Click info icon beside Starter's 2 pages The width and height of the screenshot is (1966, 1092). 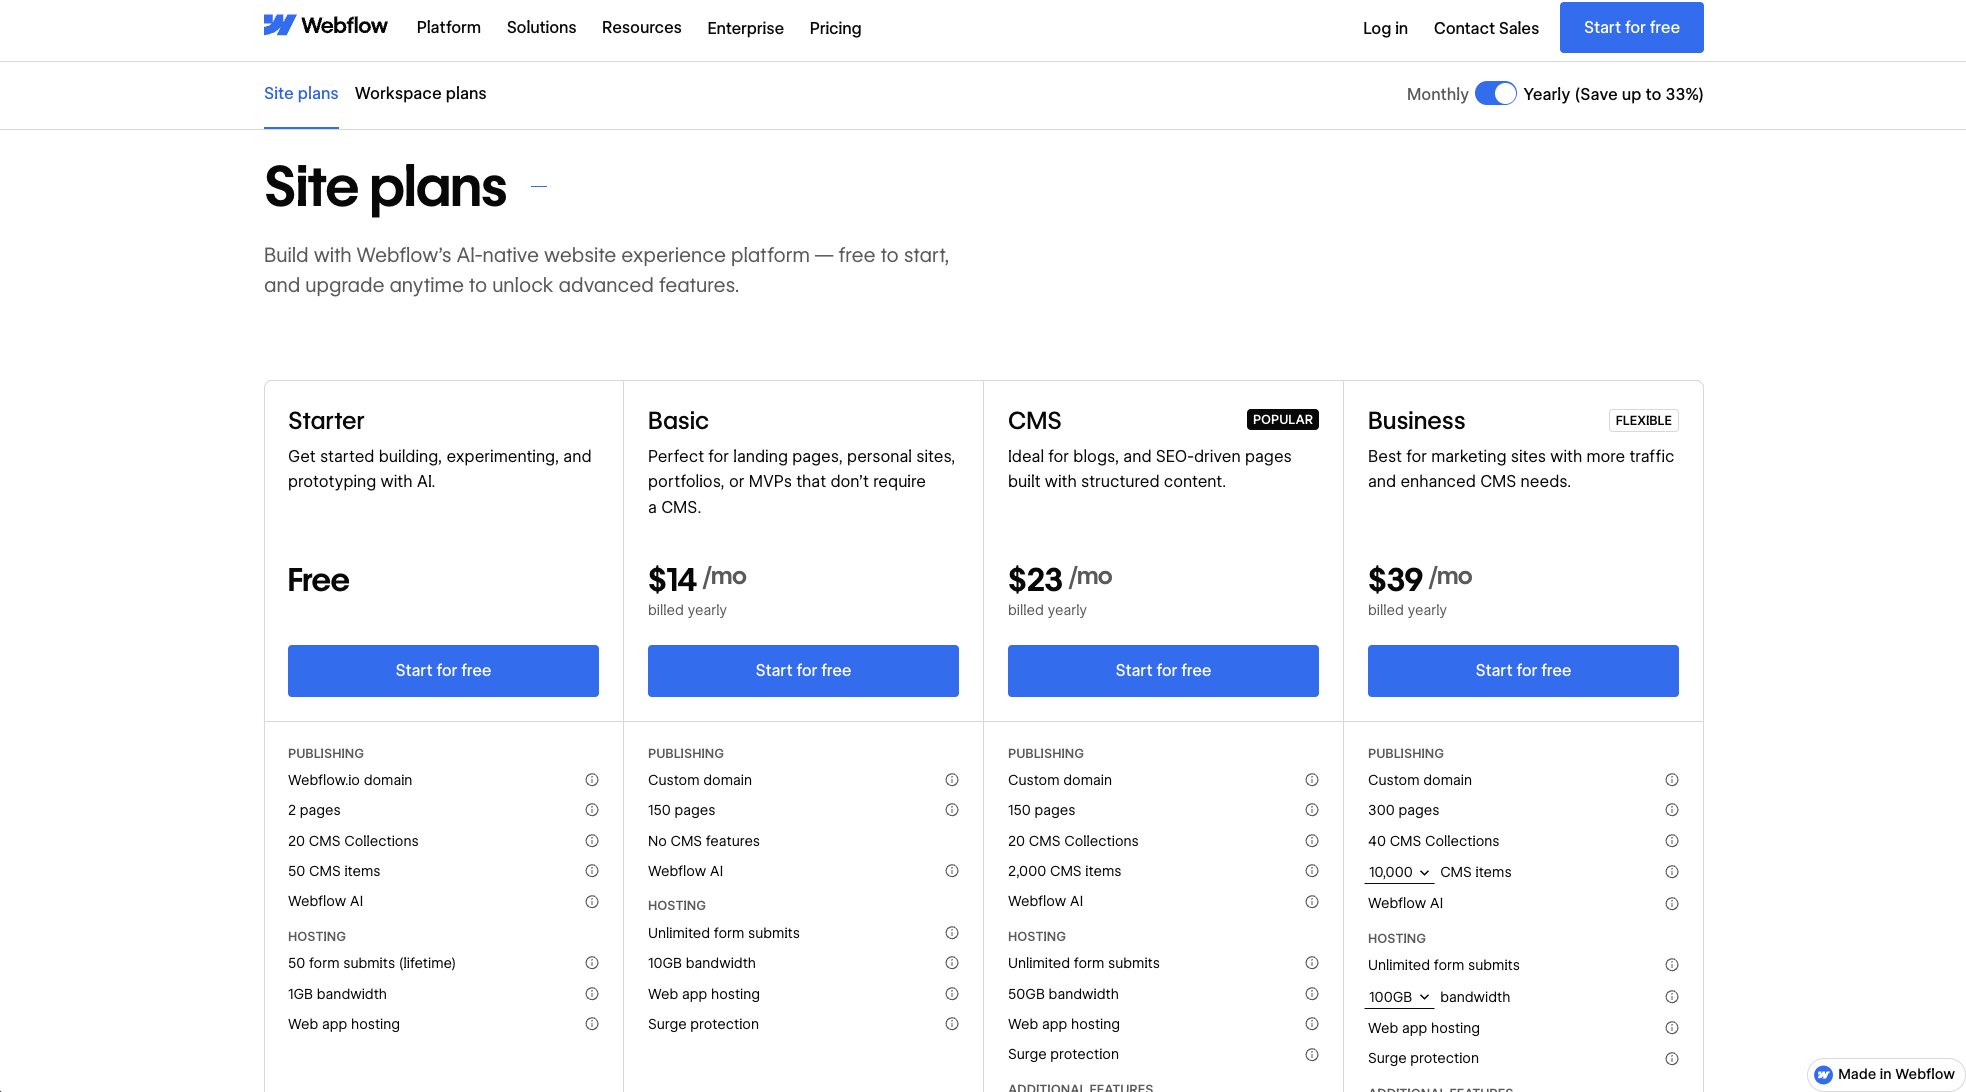pyautogui.click(x=592, y=810)
